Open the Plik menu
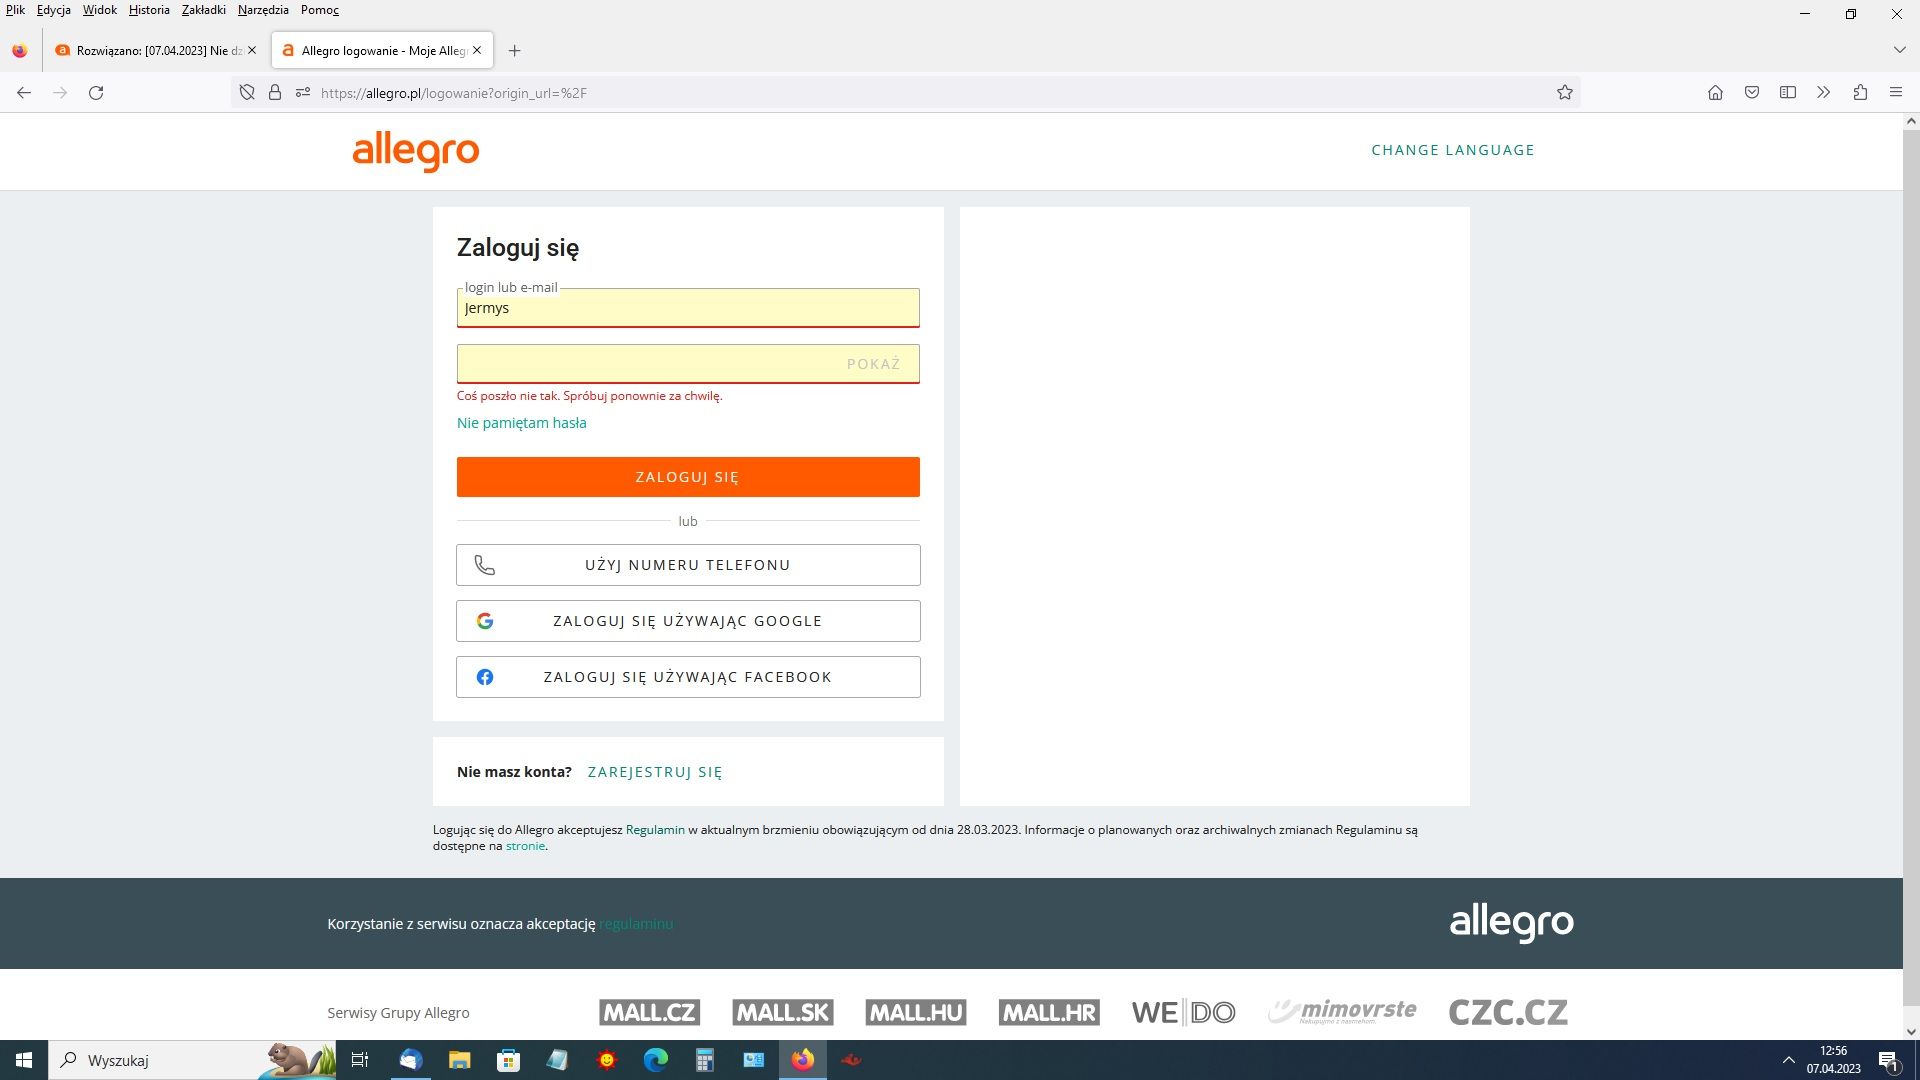 15,10
